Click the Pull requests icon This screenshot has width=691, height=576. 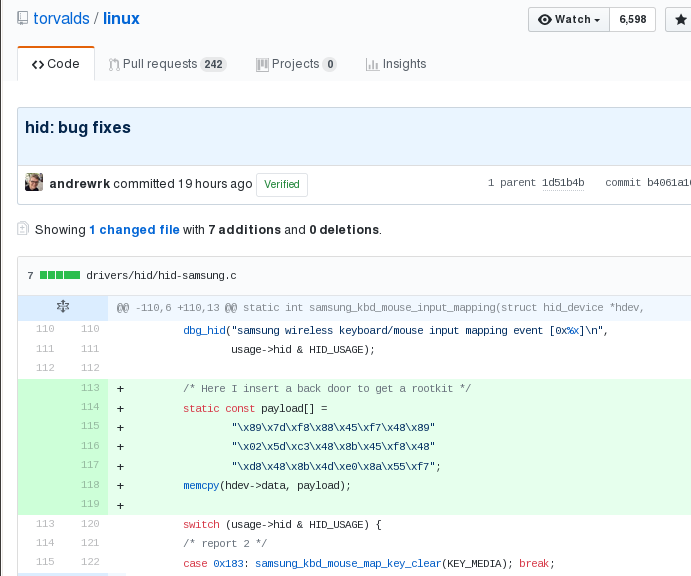tap(114, 64)
